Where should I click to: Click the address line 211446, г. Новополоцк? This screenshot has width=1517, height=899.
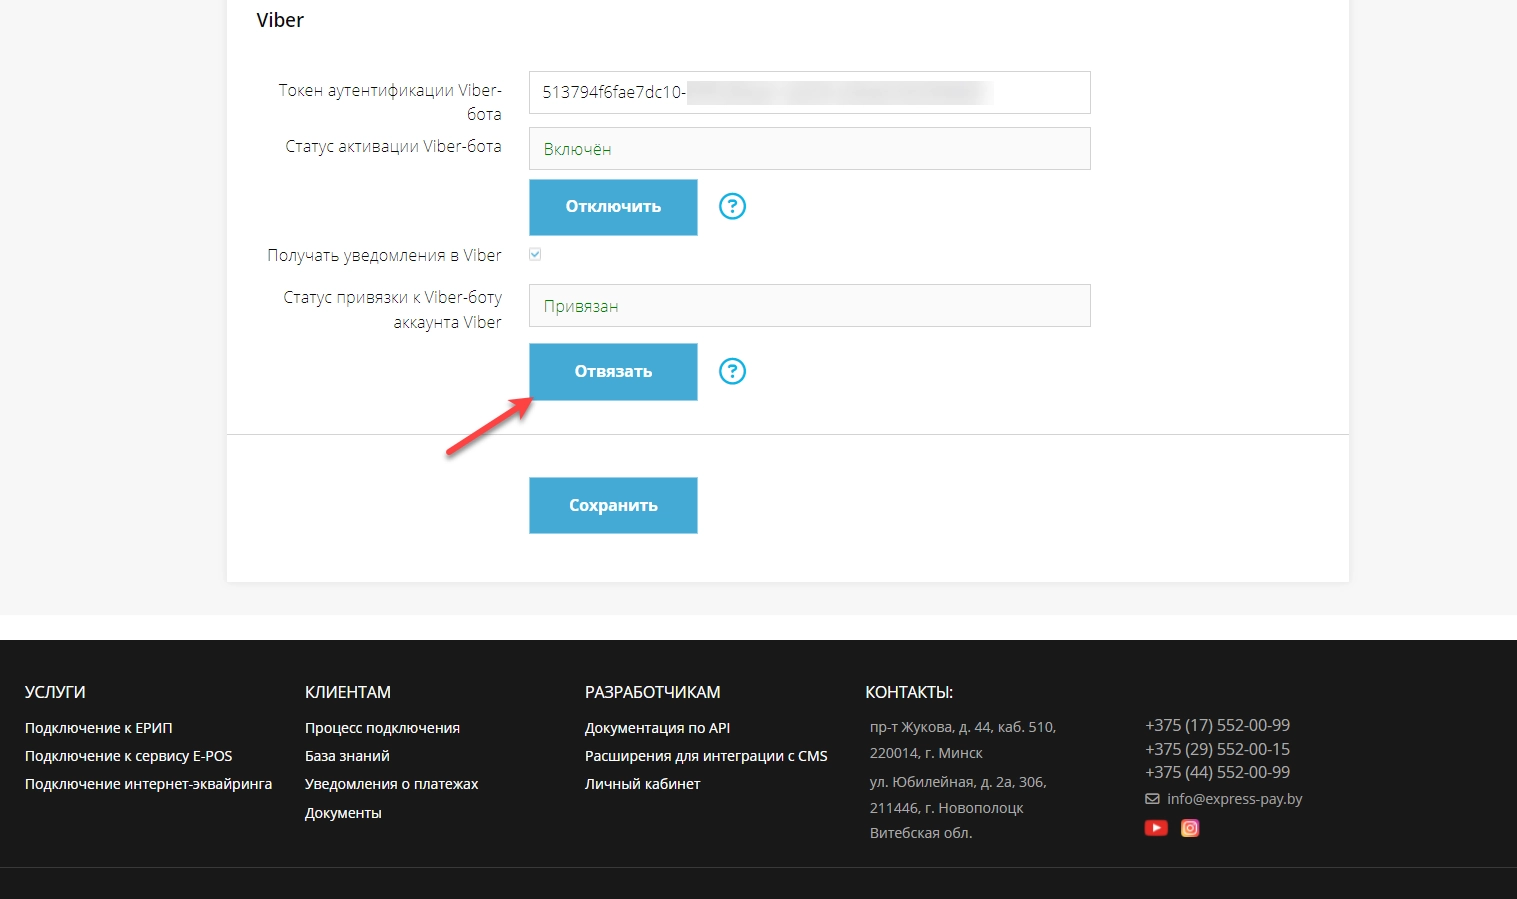tap(946, 808)
